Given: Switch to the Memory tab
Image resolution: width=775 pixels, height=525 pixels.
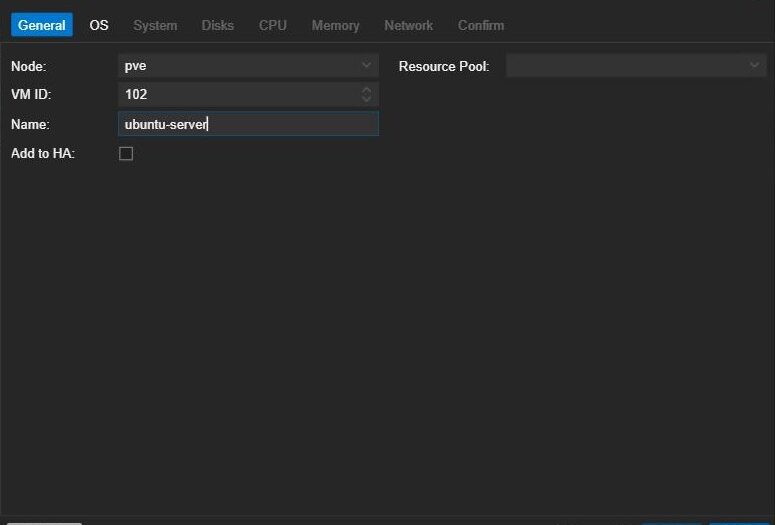Looking at the screenshot, I should 335,25.
